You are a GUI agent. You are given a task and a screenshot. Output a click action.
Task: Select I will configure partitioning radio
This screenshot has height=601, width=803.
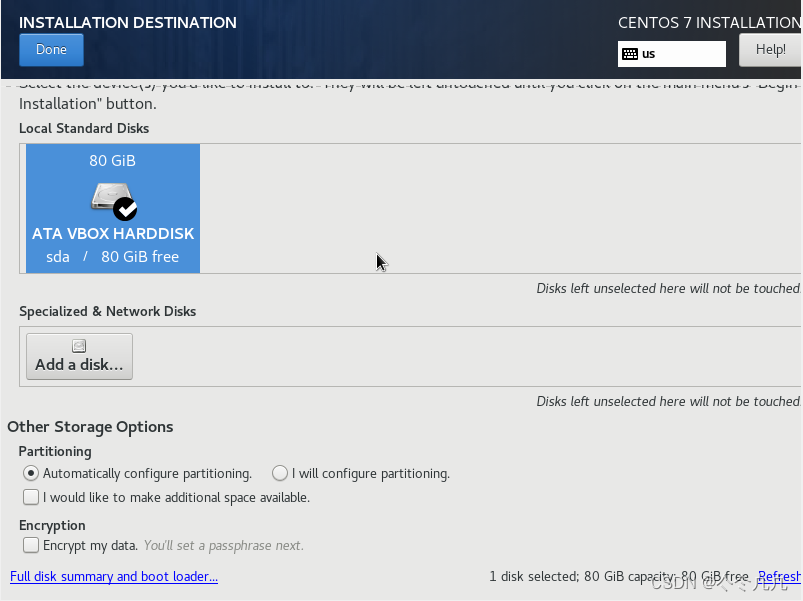280,473
